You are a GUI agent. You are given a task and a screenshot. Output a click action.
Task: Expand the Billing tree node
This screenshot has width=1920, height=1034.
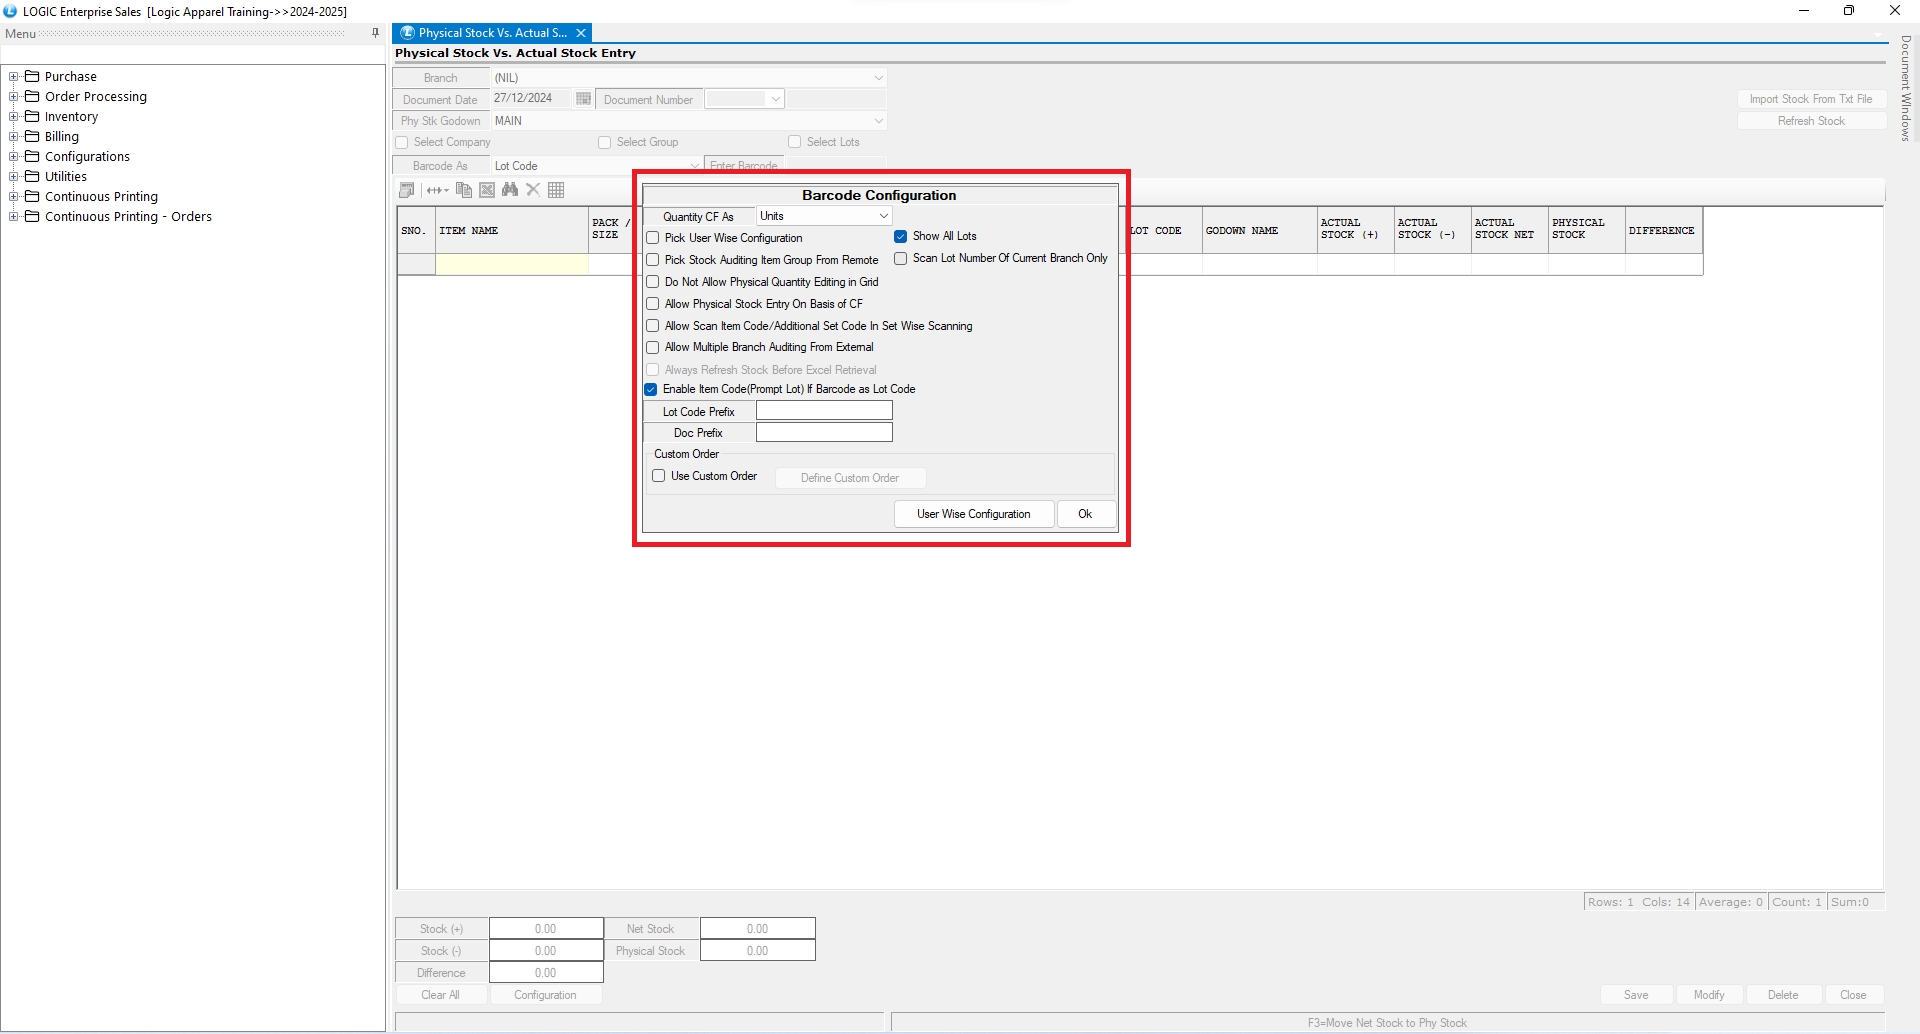point(14,137)
